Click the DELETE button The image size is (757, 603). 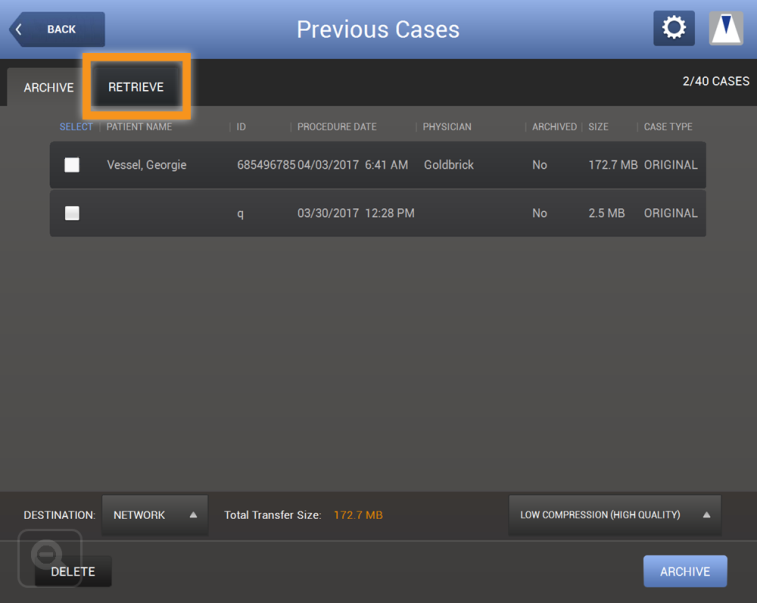(x=73, y=572)
